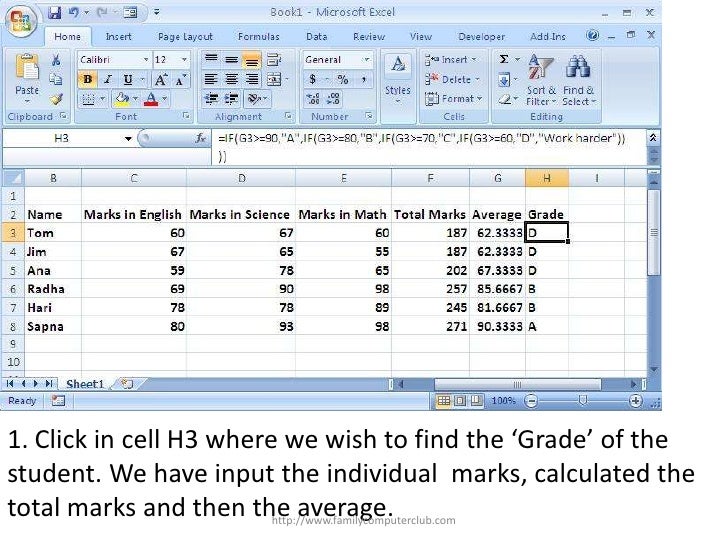Click the Sort & Filter button
The height and width of the screenshot is (546, 728).
pyautogui.click(x=541, y=80)
